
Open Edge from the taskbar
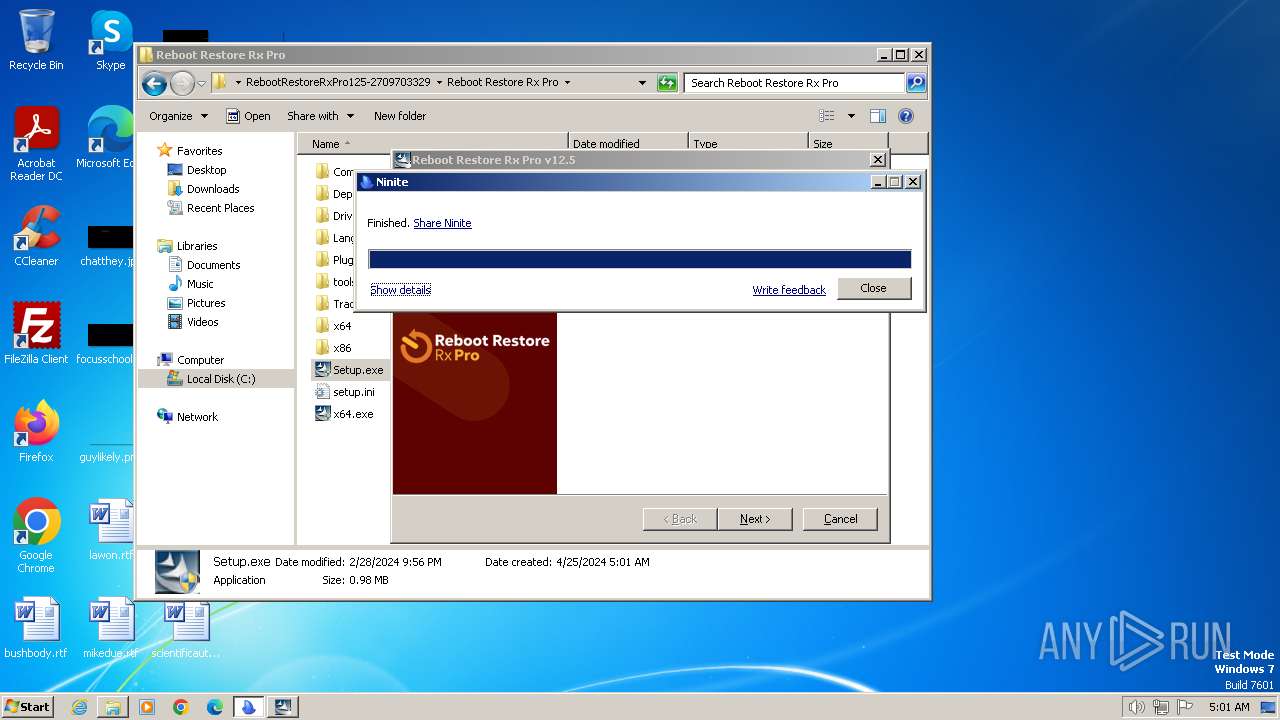(215, 707)
